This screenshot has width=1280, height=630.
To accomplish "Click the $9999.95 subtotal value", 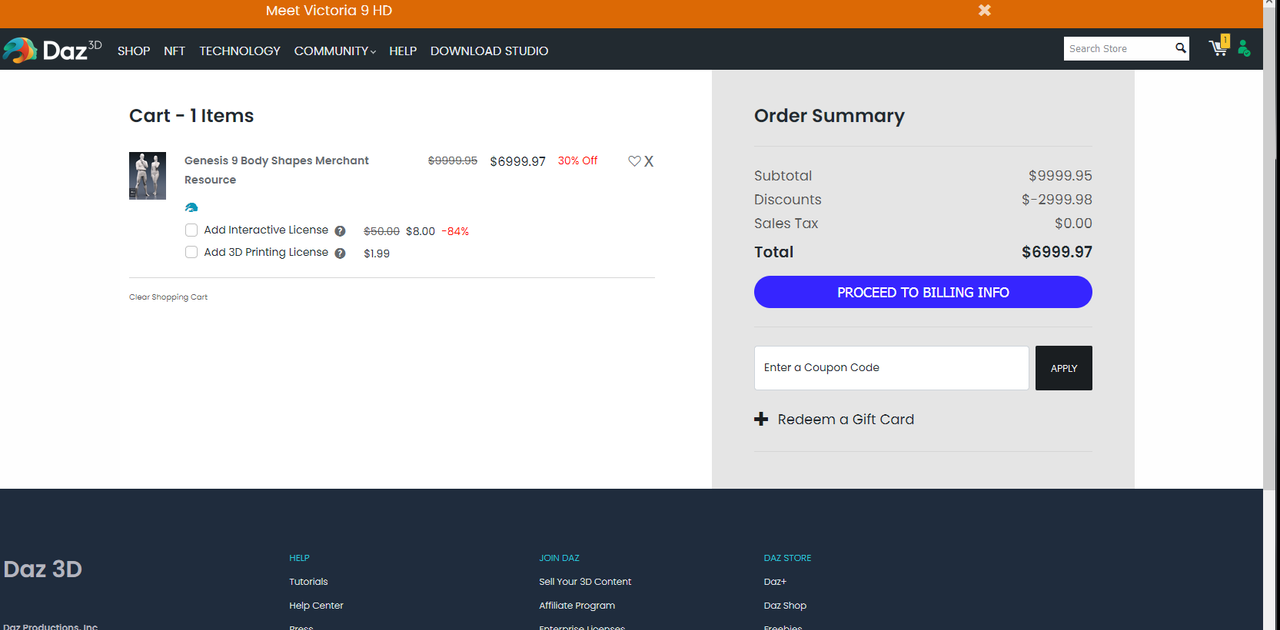I will tap(1060, 176).
